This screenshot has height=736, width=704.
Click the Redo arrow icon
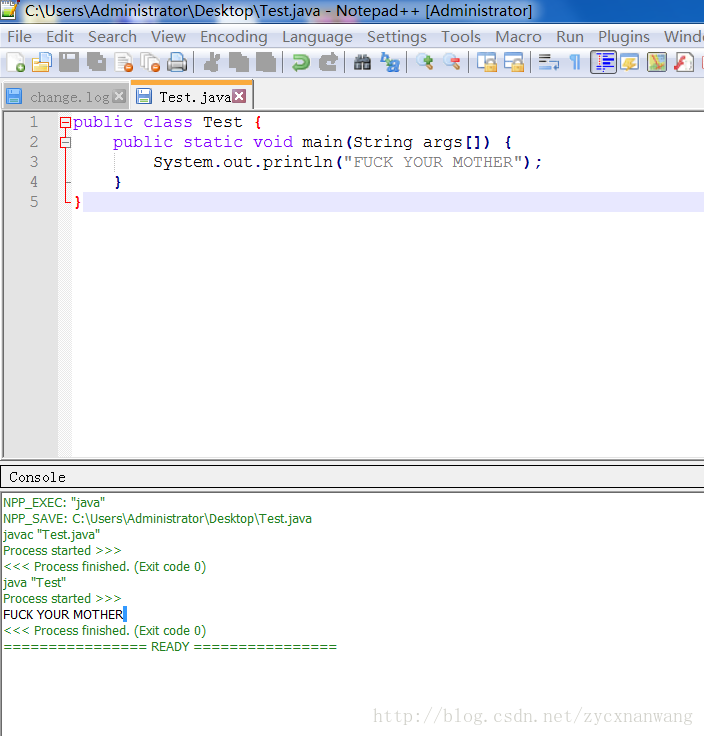tap(328, 62)
